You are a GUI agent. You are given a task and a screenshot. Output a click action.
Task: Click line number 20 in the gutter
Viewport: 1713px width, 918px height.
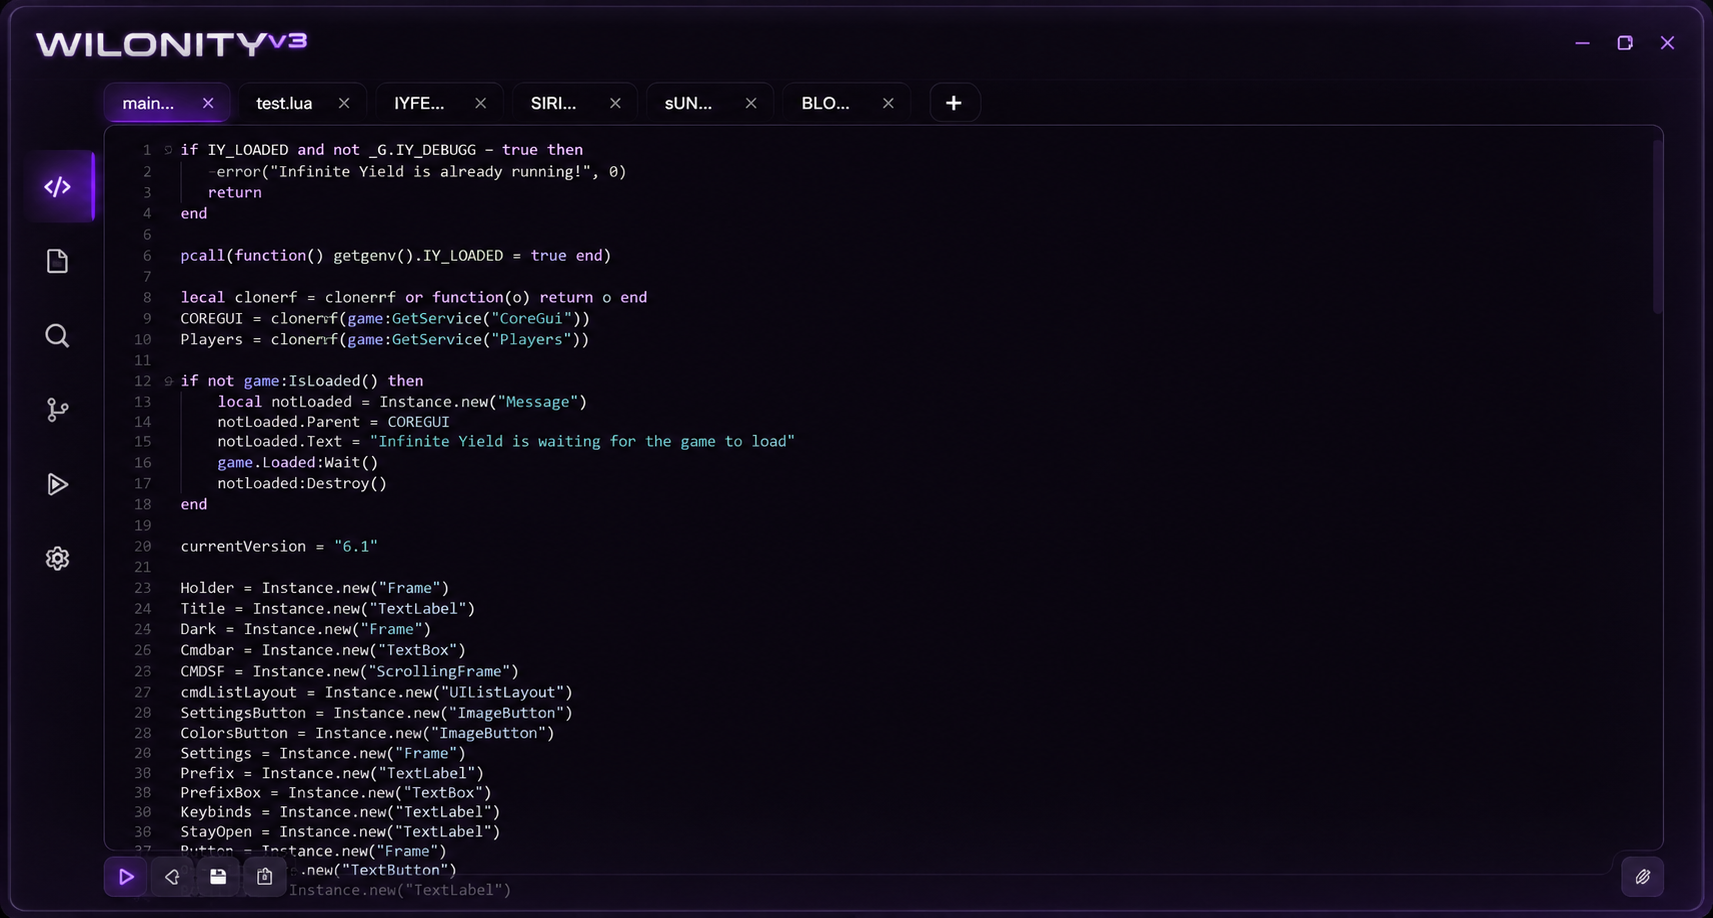143,547
